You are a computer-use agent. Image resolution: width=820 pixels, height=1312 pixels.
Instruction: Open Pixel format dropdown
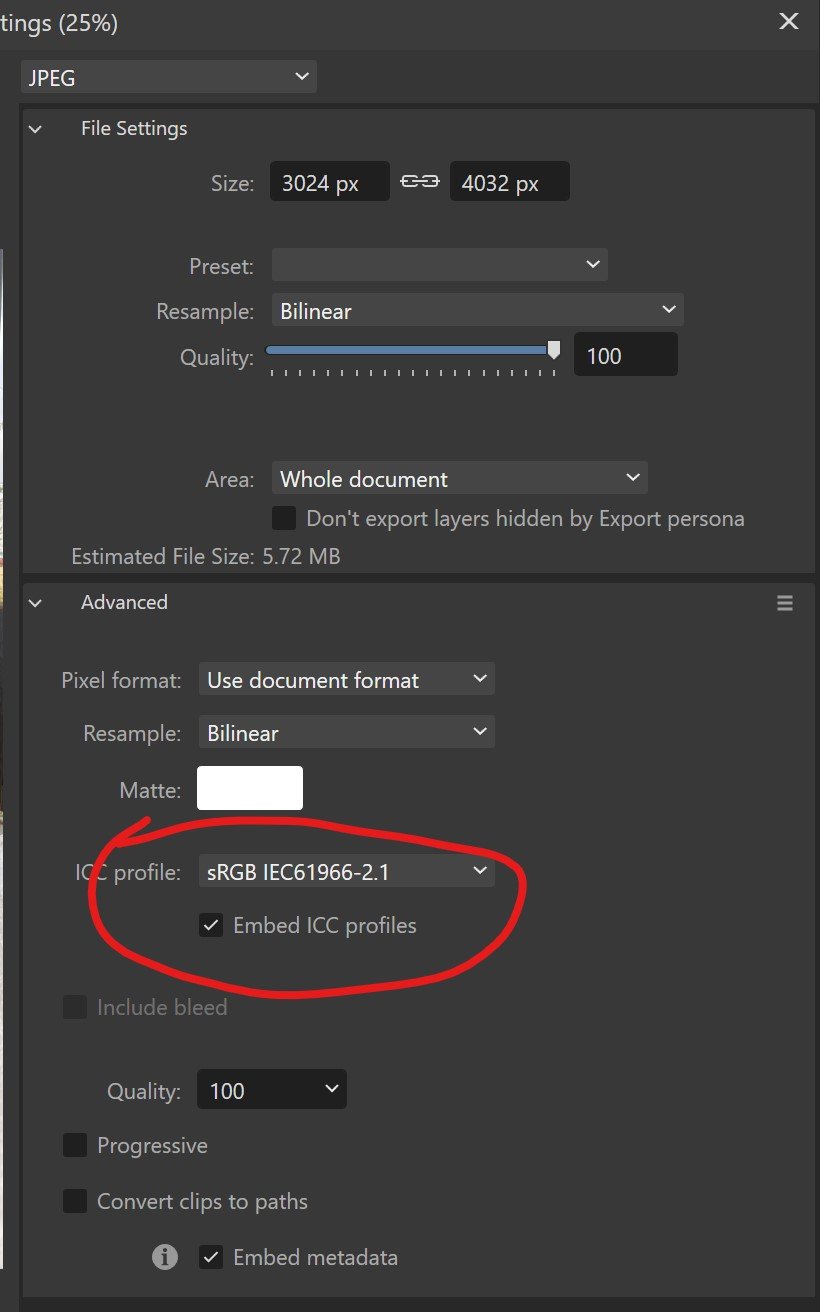(x=346, y=680)
